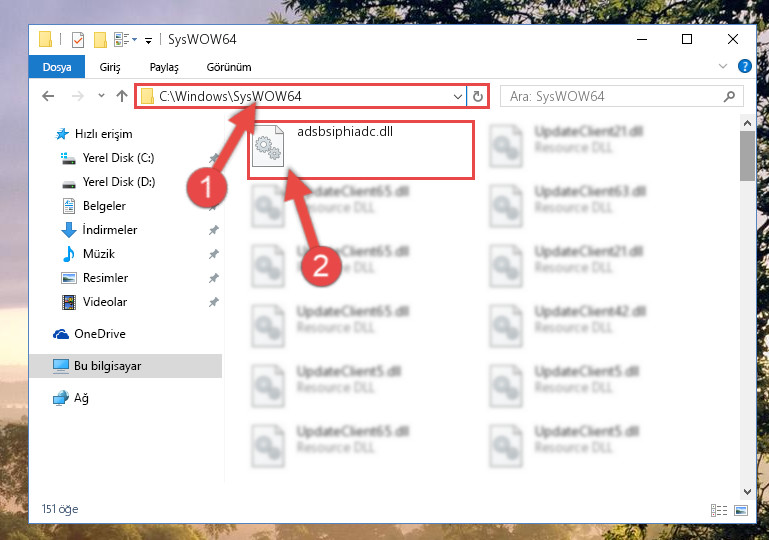The width and height of the screenshot is (769, 540).
Task: Go back with the left arrow
Action: click(48, 96)
